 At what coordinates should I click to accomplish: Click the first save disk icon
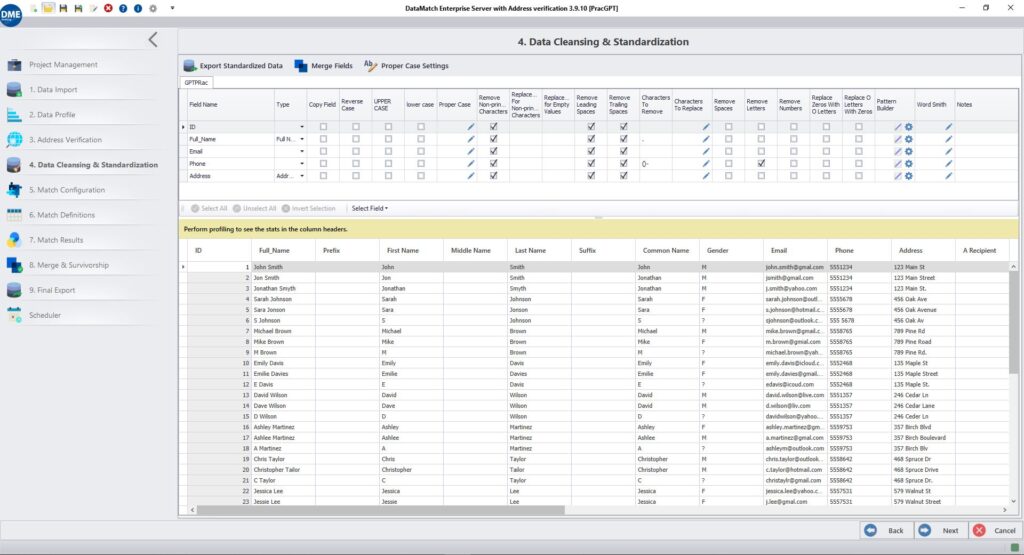[63, 8]
